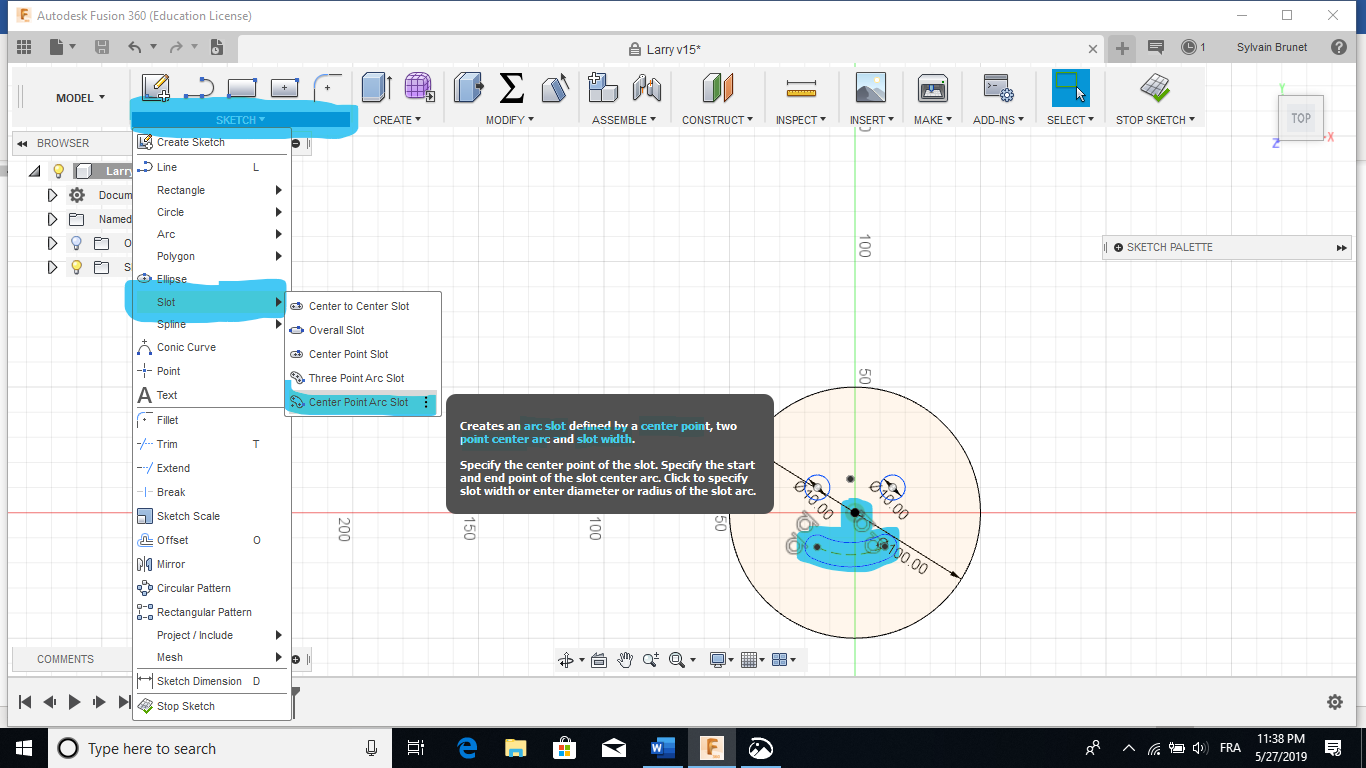Click the plane icon above CONSTRUCT
1366x768 pixels.
[718, 88]
